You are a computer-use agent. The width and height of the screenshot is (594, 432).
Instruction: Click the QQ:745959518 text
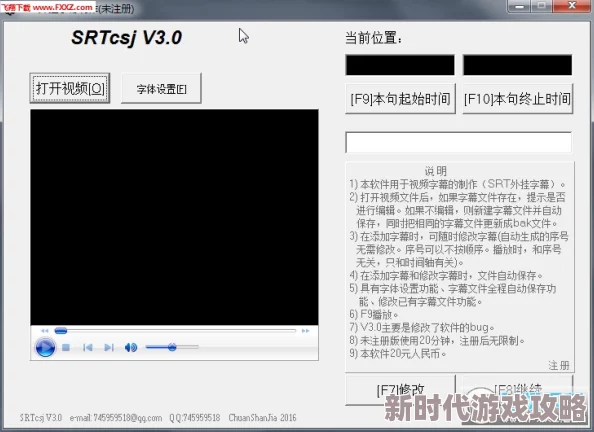click(x=195, y=418)
